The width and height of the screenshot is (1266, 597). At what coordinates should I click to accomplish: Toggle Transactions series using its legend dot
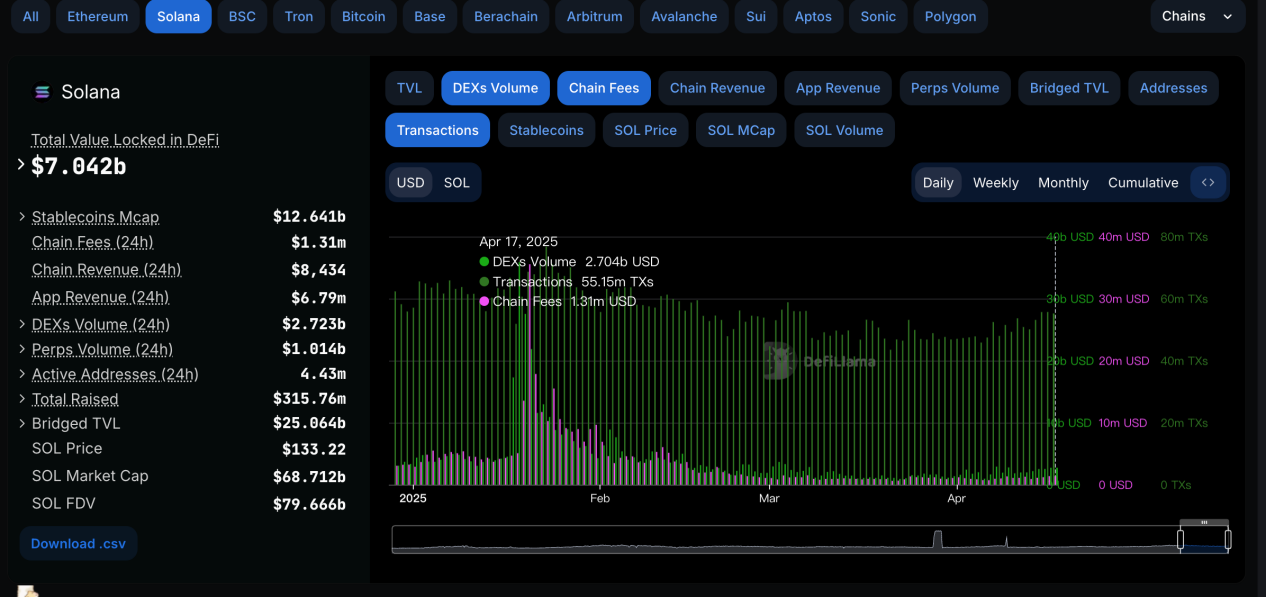pyautogui.click(x=484, y=281)
